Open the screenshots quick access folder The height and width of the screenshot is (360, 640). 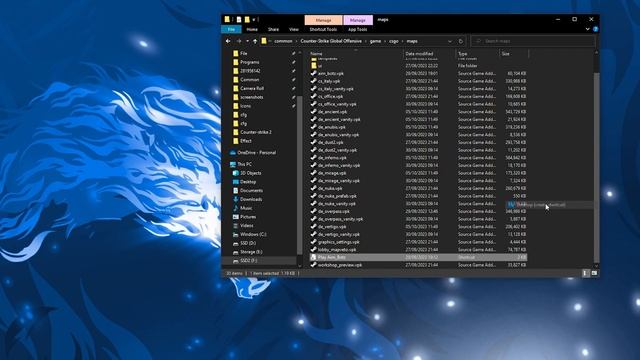click(x=251, y=97)
